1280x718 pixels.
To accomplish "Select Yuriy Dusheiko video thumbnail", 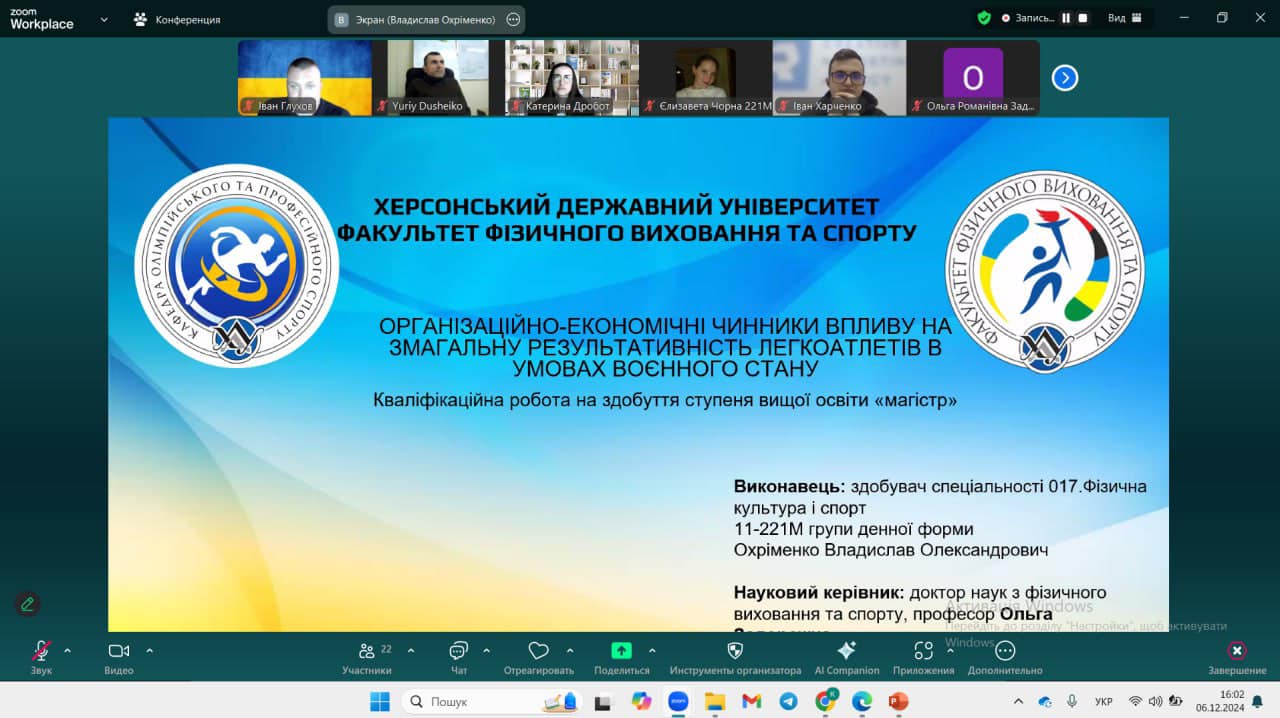I will pos(438,78).
